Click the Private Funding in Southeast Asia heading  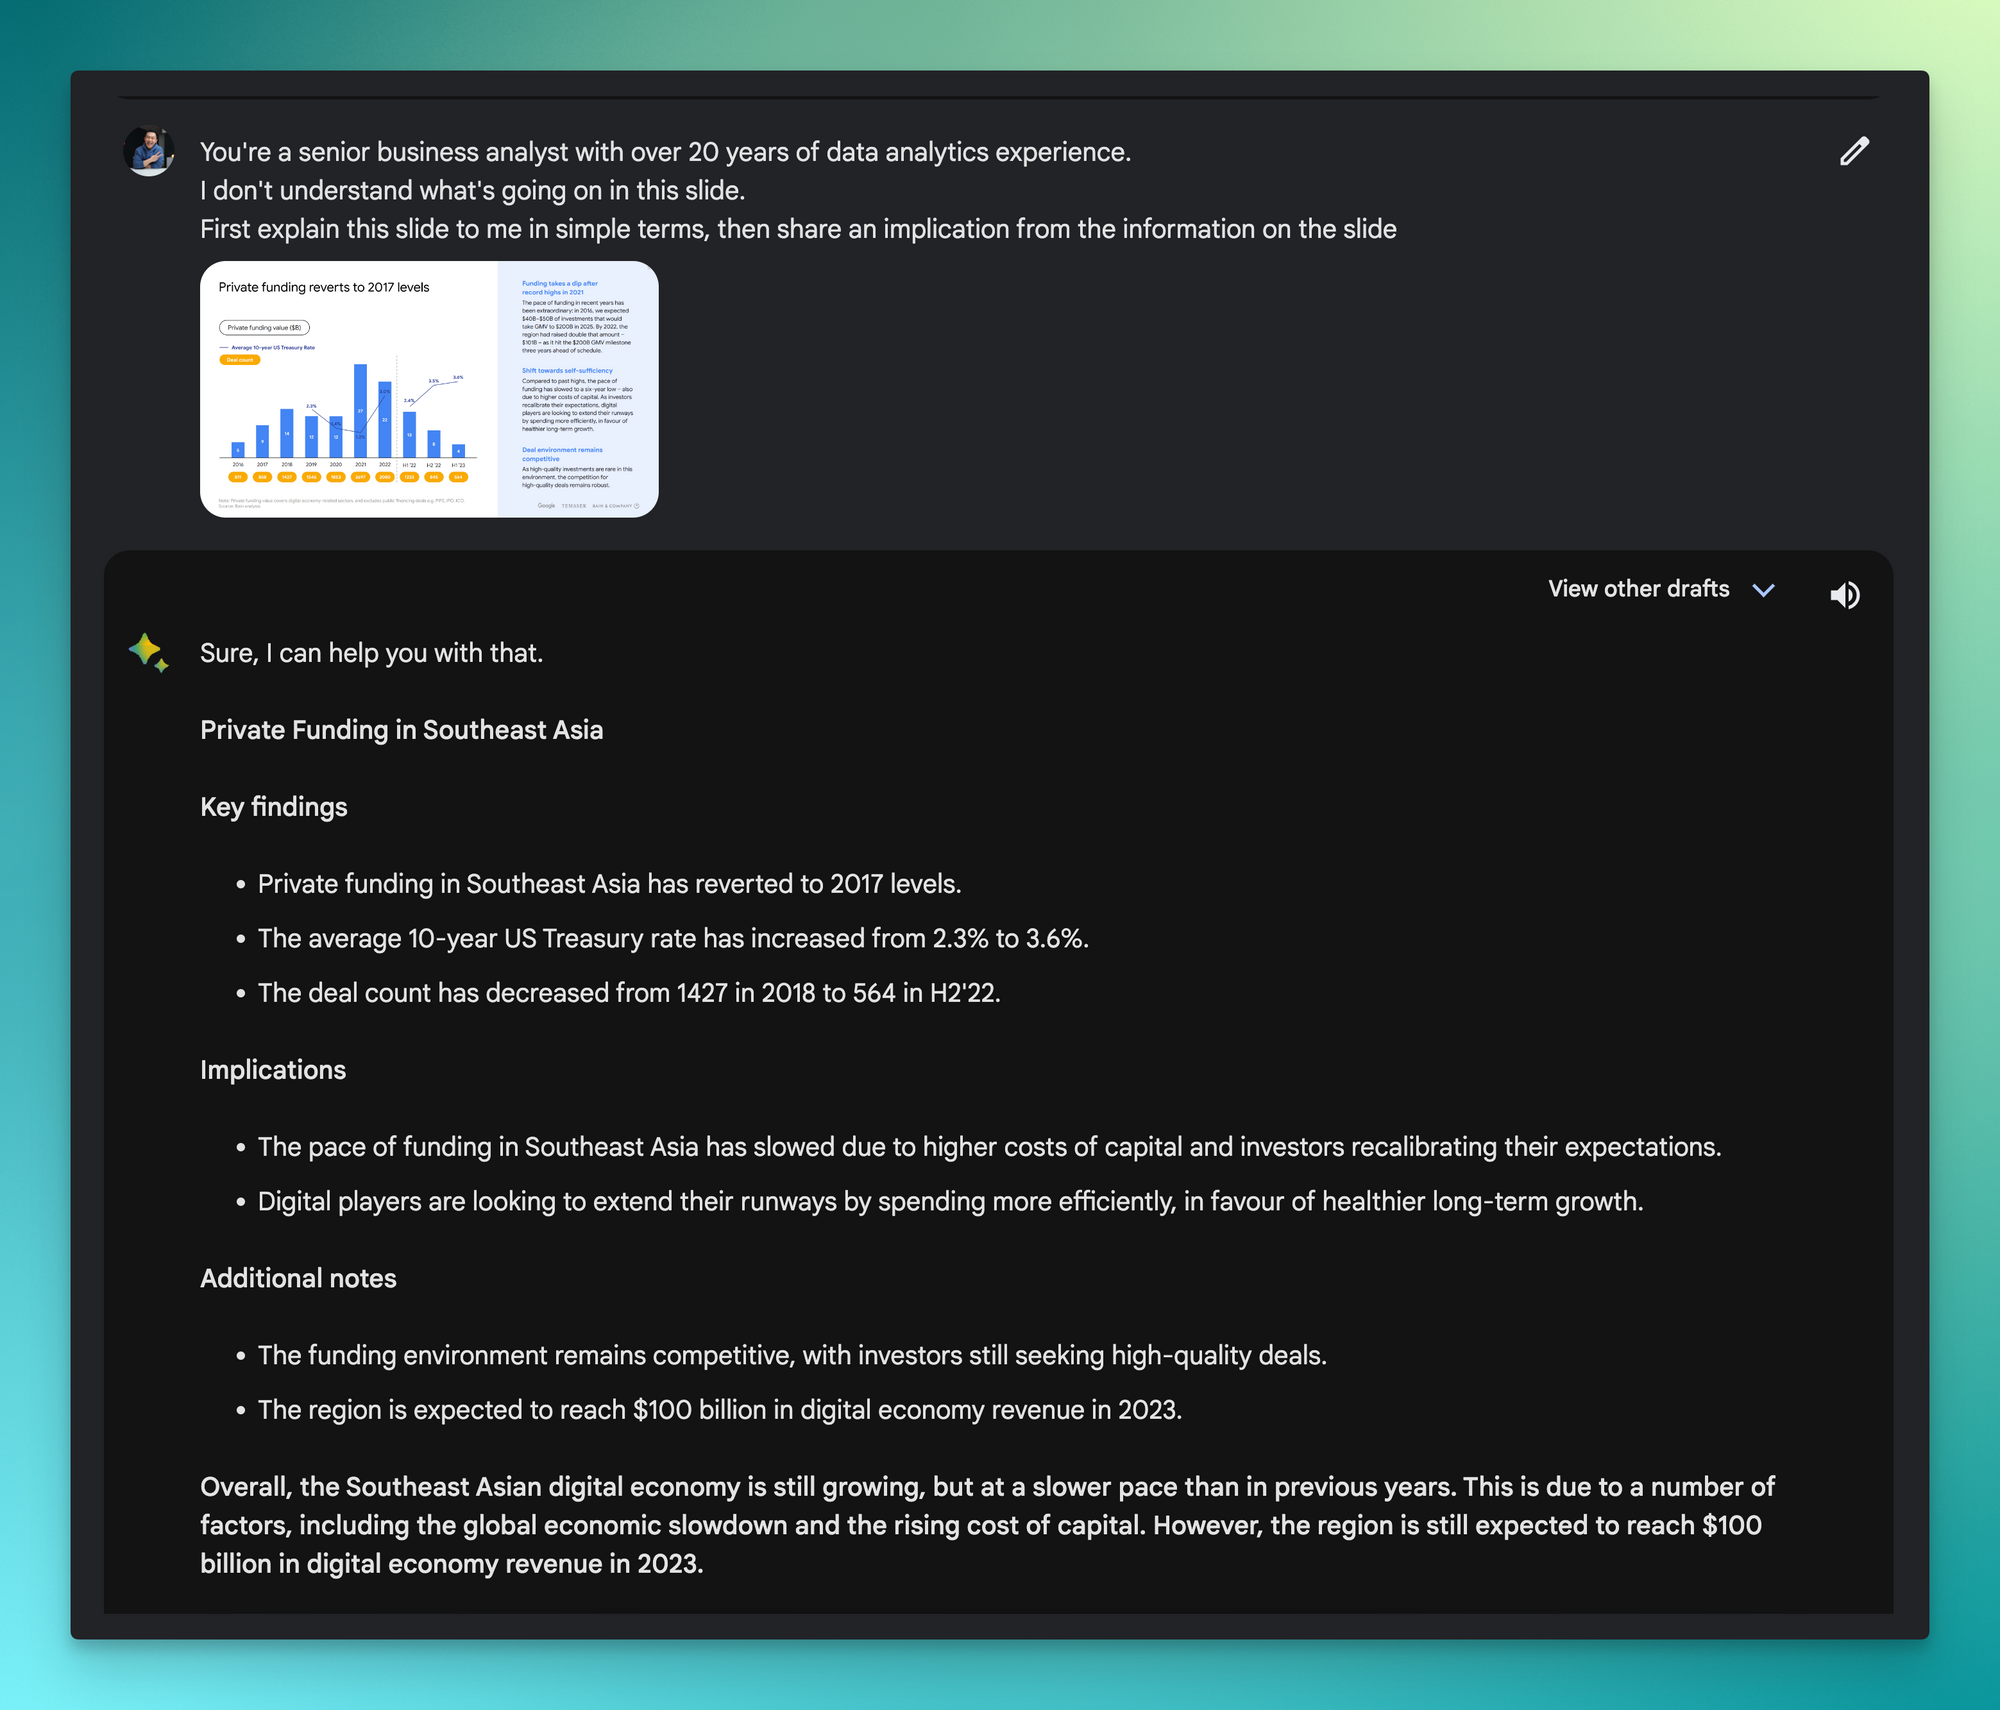tap(401, 730)
